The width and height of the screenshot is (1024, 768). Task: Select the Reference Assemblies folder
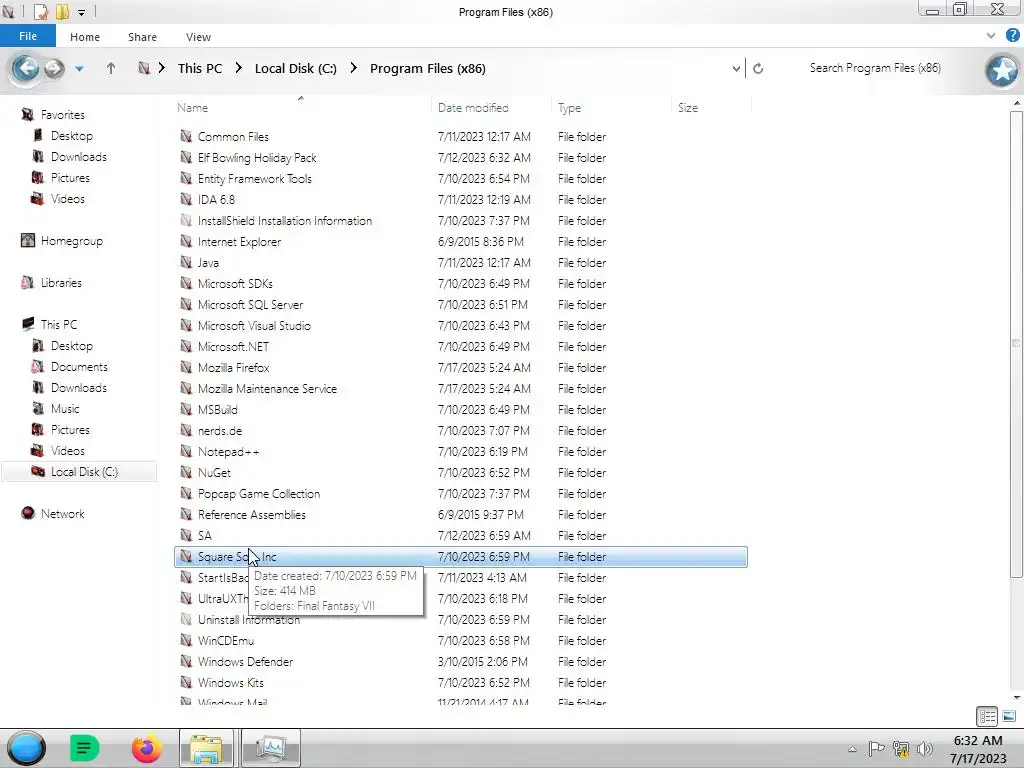251,515
